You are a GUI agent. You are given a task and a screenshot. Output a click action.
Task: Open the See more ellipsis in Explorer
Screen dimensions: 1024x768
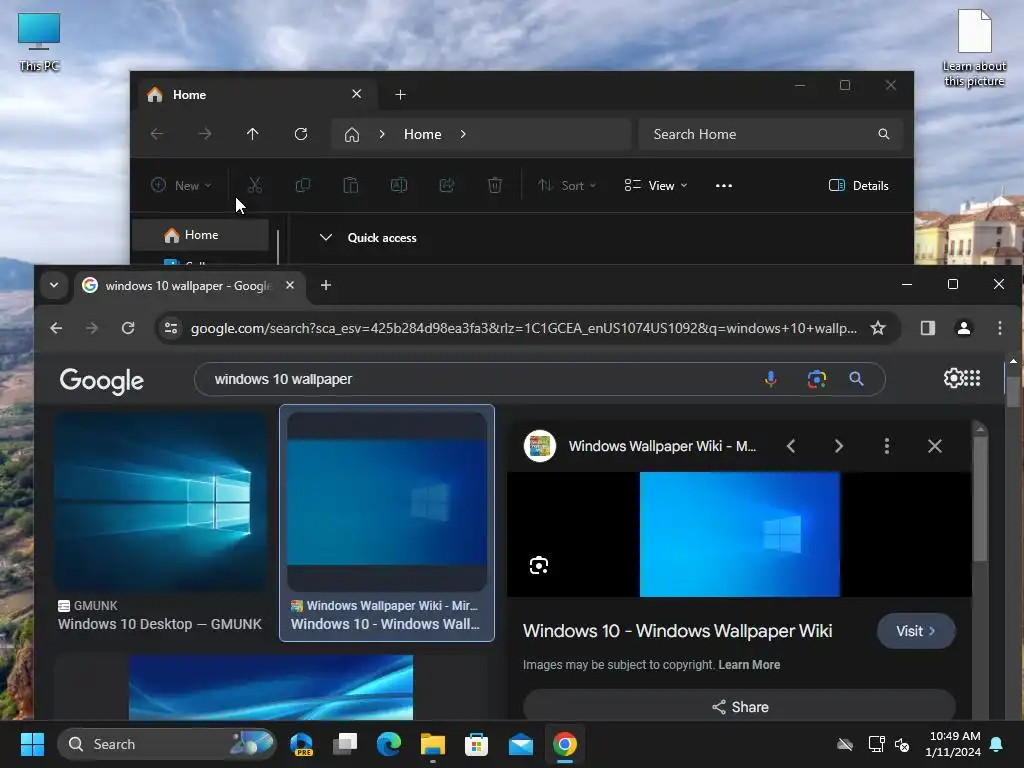724,185
